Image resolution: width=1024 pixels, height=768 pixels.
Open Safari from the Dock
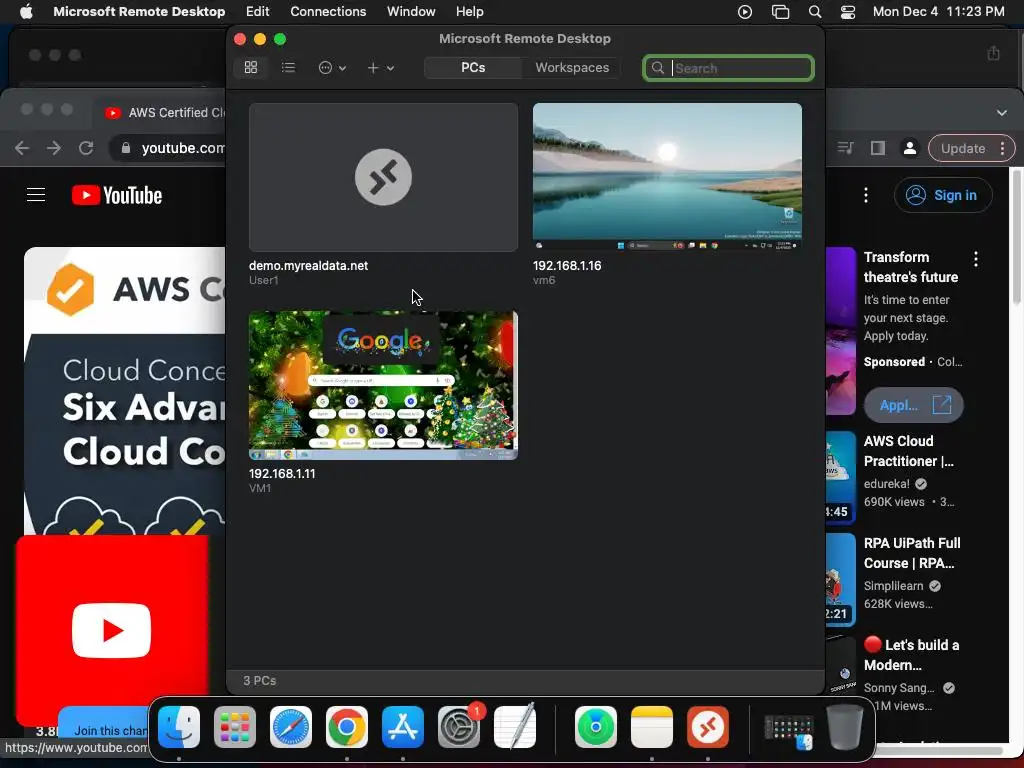(x=291, y=727)
